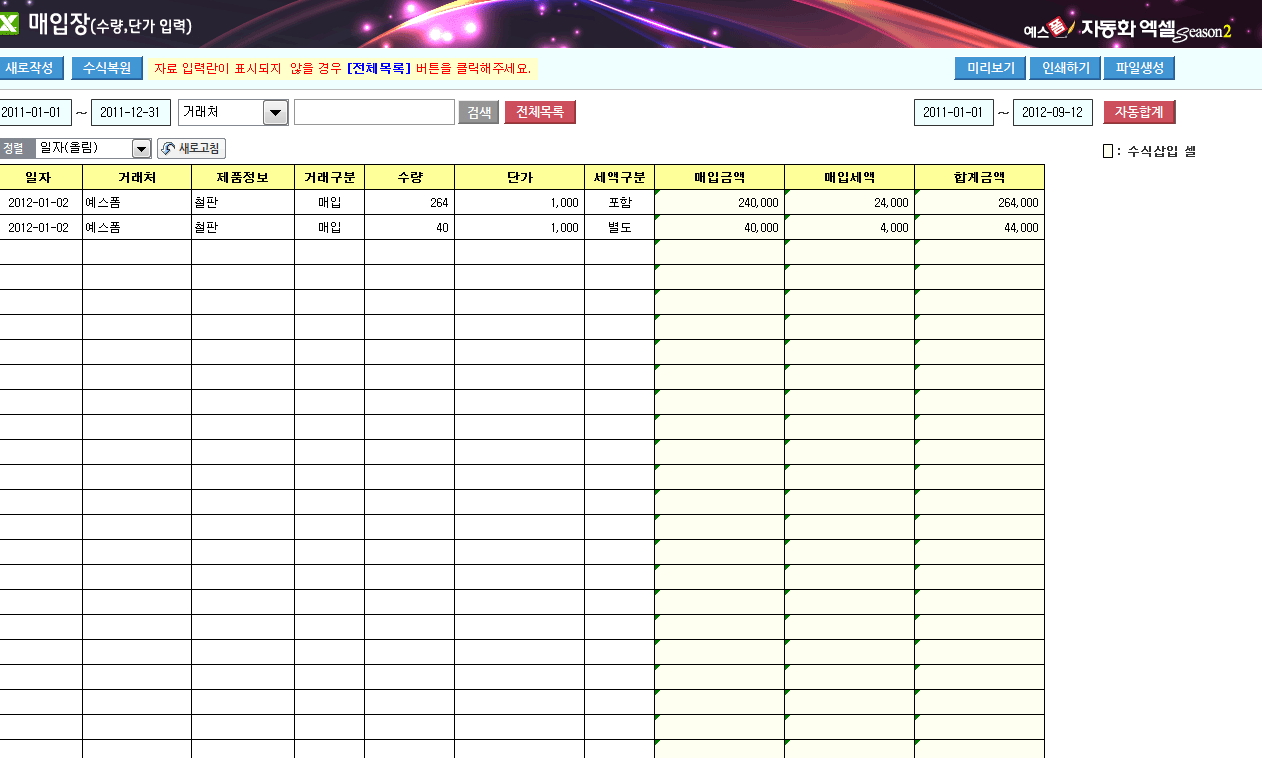1262x758 pixels.
Task: Click the 단가 column header
Action: 519,177
